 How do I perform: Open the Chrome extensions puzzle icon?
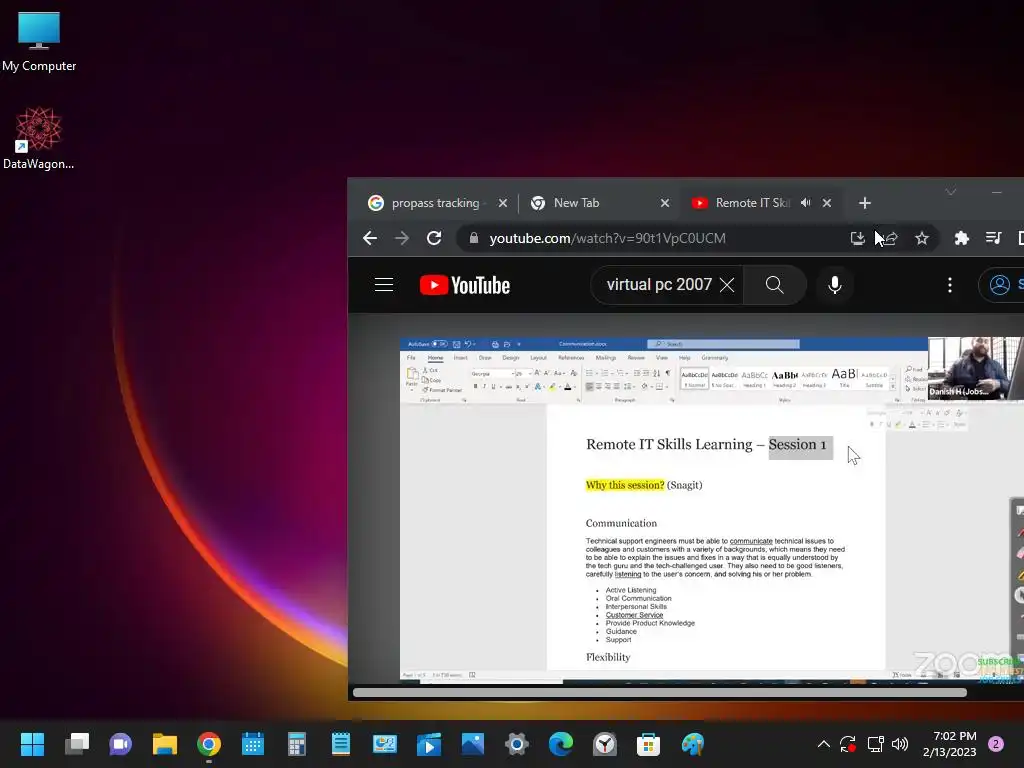point(961,238)
